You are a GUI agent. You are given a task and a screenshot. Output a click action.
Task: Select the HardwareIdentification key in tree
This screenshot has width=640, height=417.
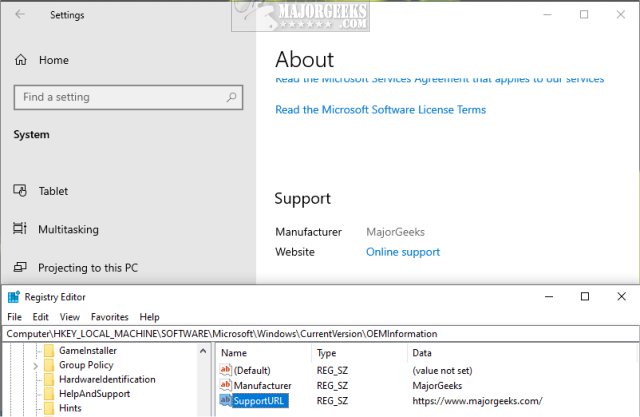click(x=107, y=379)
